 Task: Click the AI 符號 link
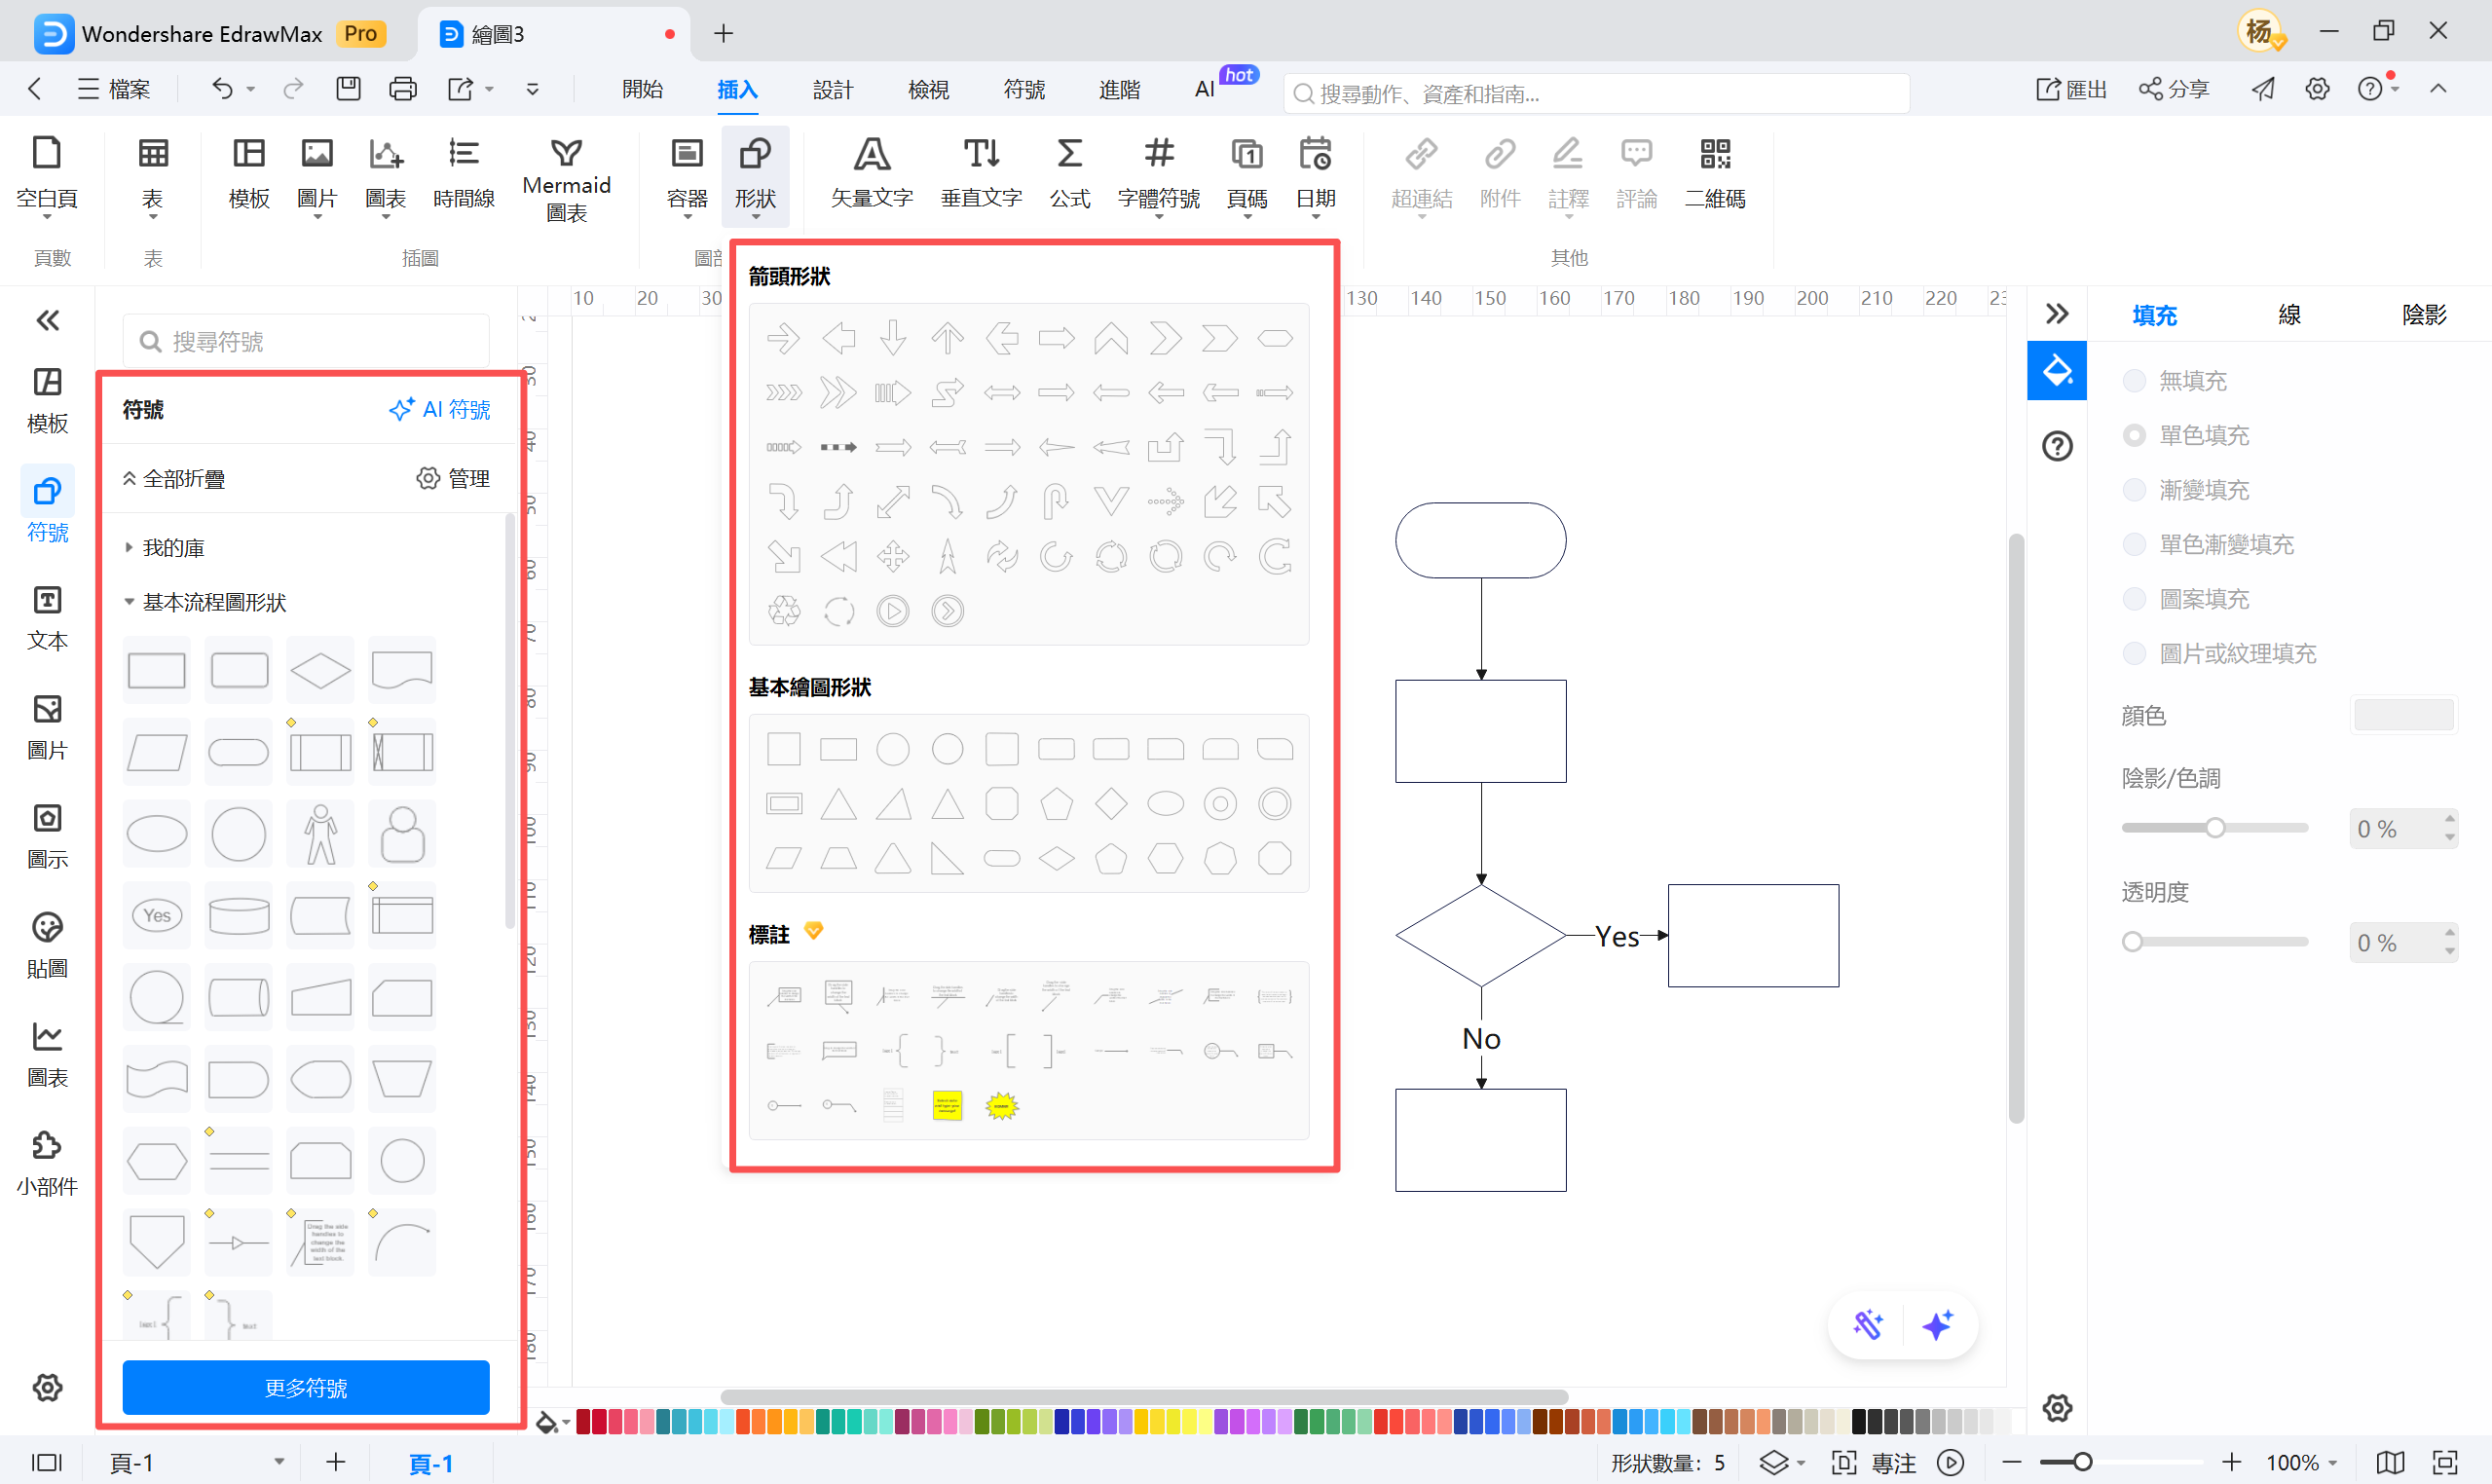(439, 410)
